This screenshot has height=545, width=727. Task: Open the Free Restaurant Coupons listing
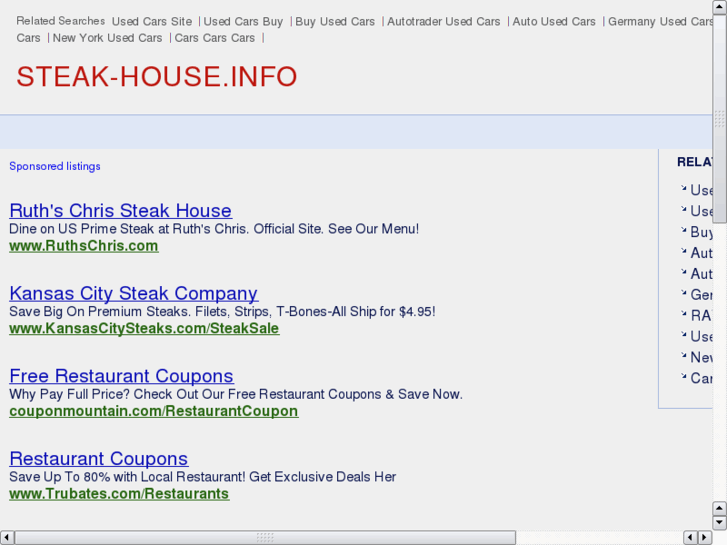[x=121, y=376]
